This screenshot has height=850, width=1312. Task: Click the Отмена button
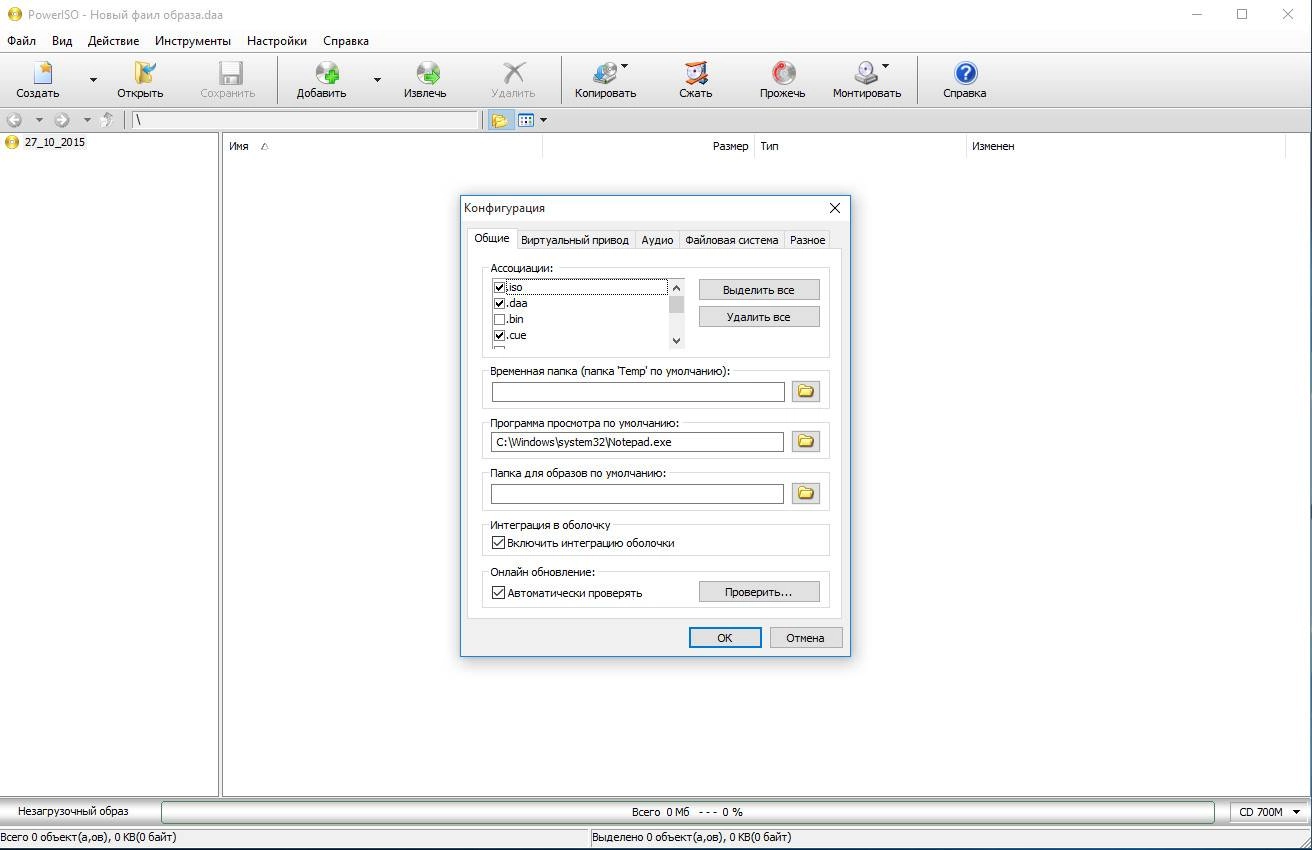pos(806,638)
